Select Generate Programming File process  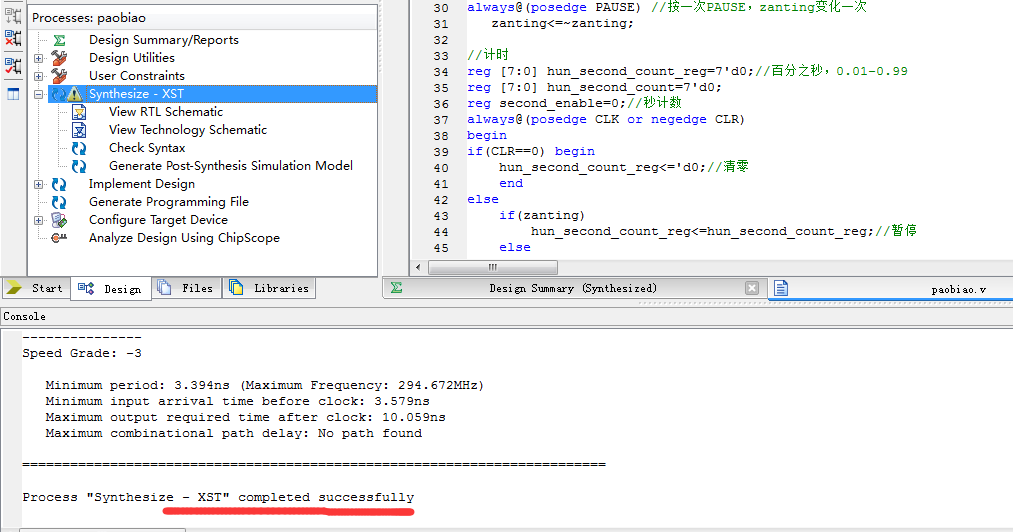(x=169, y=202)
